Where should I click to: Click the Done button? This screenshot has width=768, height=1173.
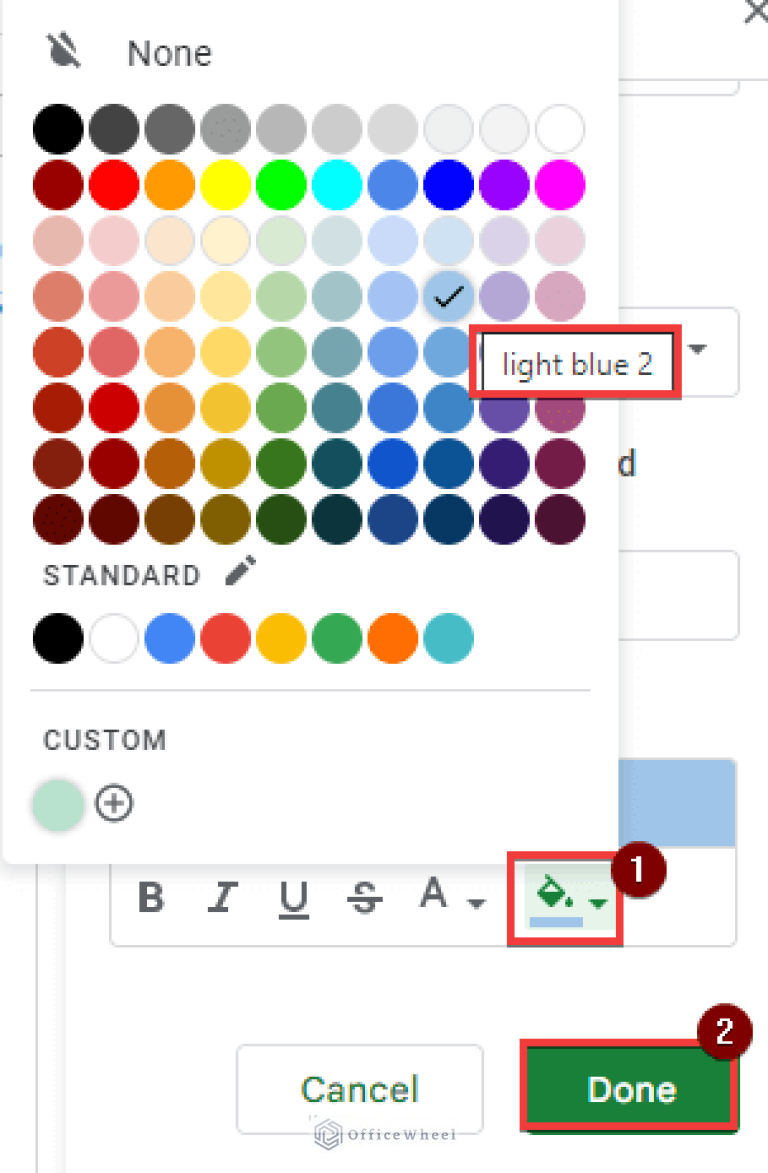coord(630,1086)
